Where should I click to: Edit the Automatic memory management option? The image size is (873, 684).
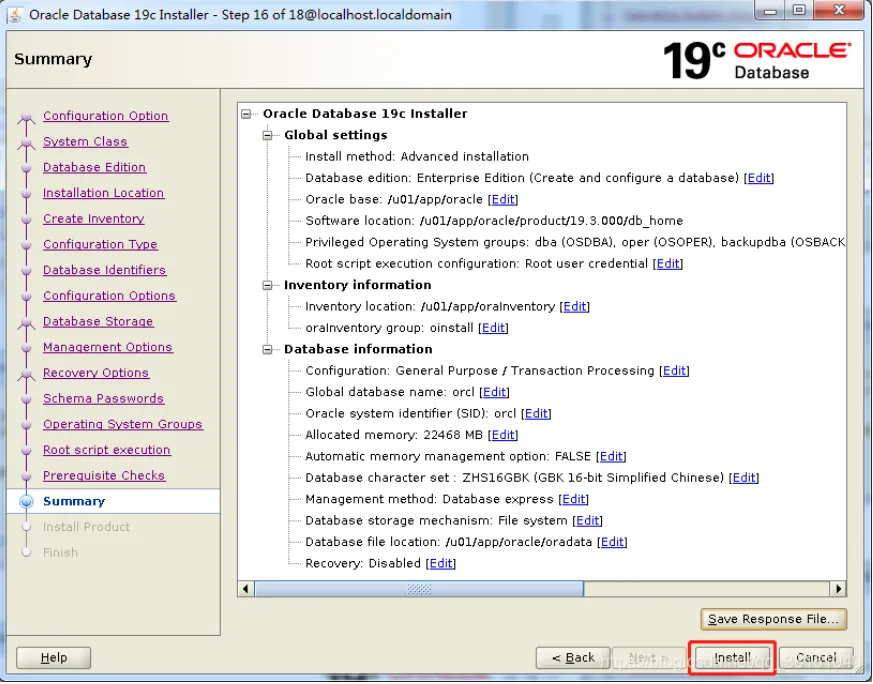pos(611,456)
